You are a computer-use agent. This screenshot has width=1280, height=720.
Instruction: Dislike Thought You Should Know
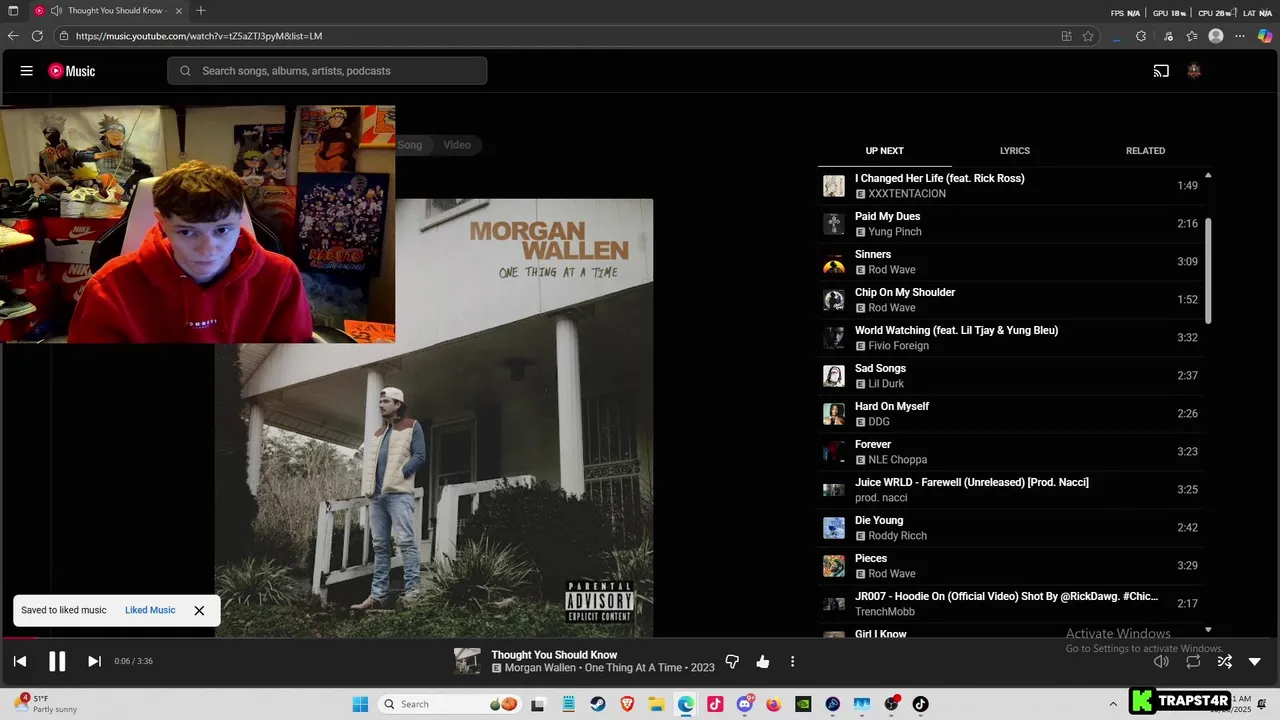(732, 661)
